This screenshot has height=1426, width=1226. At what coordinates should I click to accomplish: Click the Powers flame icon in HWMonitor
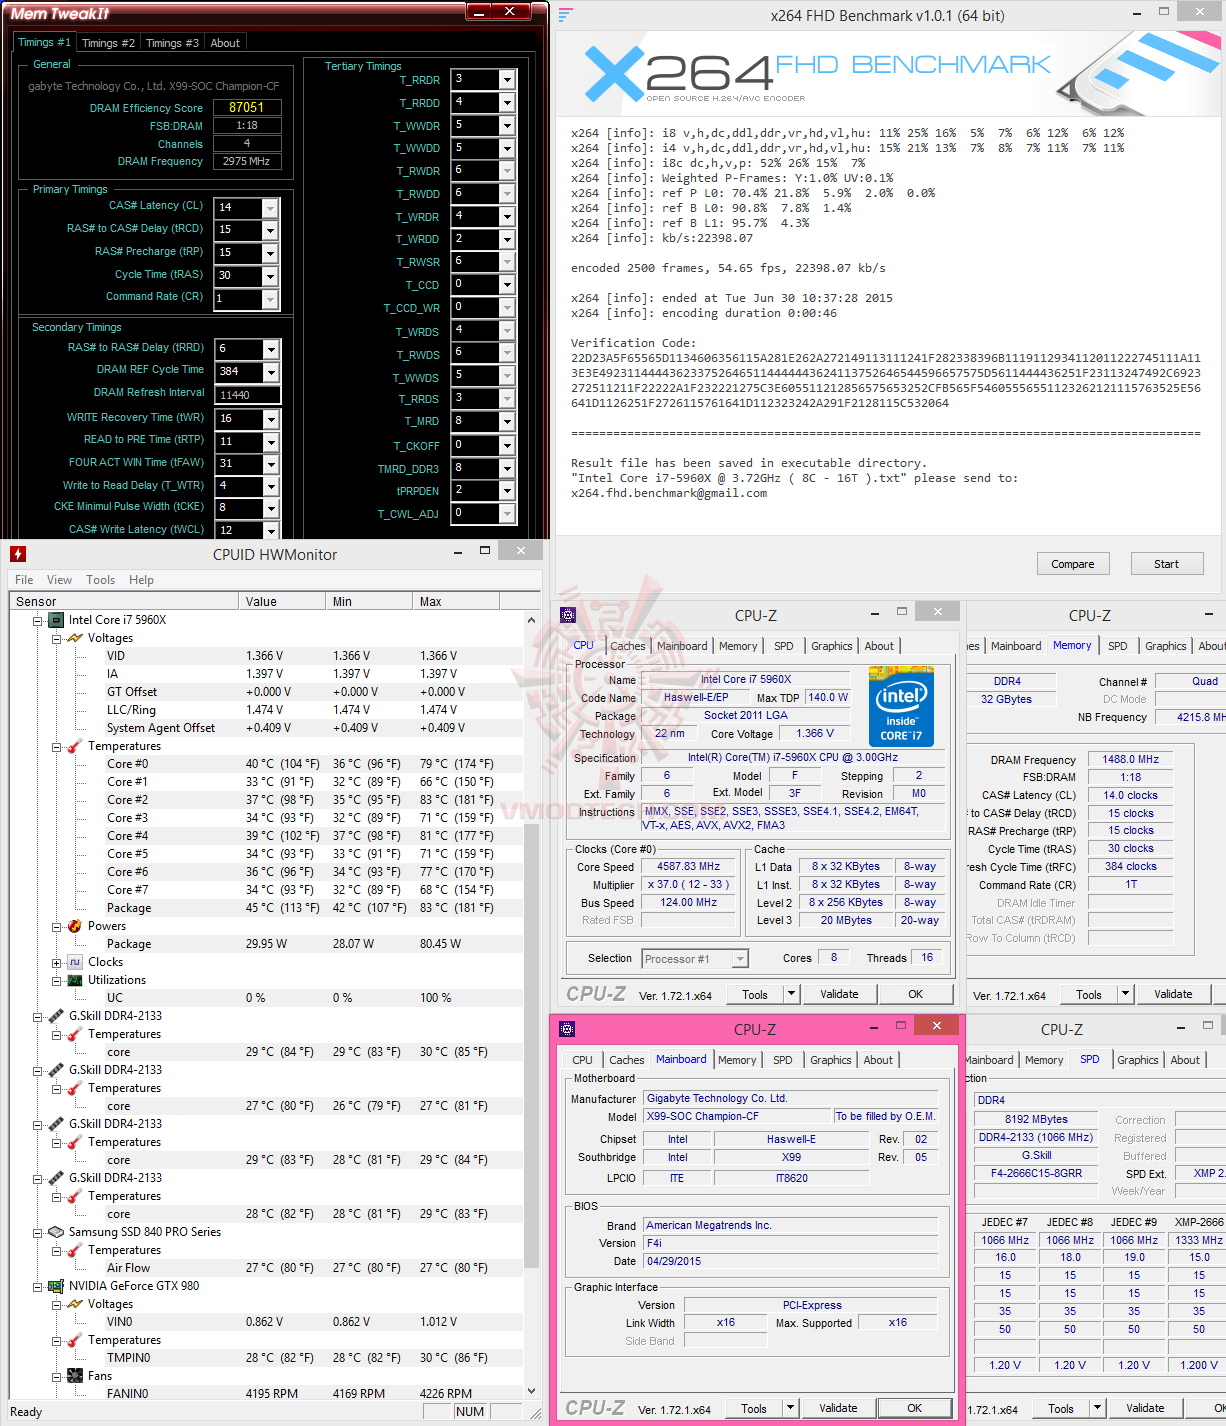(75, 926)
